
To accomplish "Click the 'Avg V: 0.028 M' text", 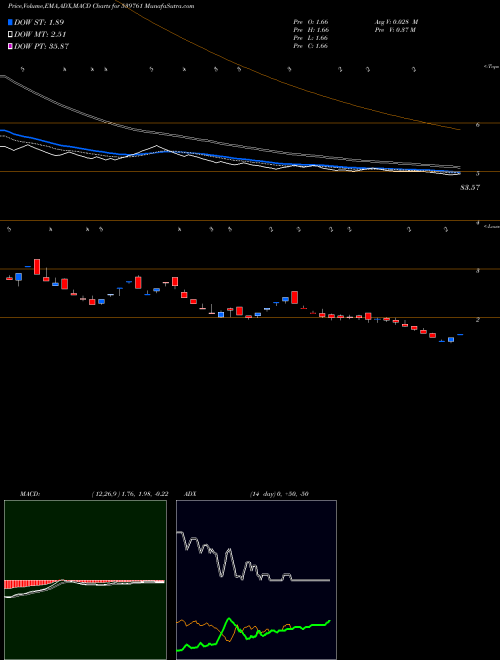I will pyautogui.click(x=396, y=22).
